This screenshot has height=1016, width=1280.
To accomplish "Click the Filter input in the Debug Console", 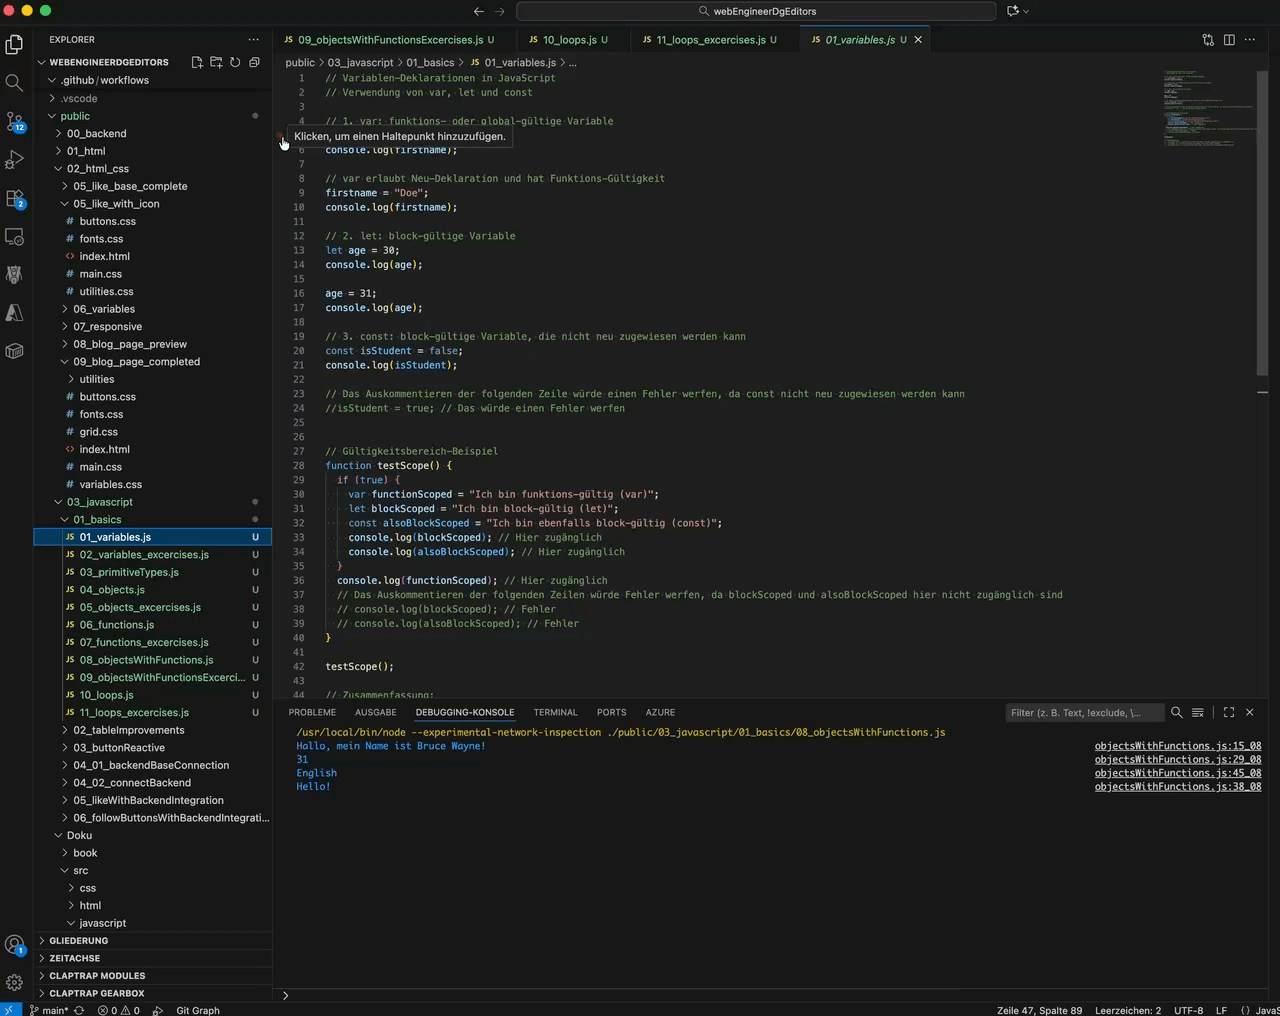I will 1083,712.
